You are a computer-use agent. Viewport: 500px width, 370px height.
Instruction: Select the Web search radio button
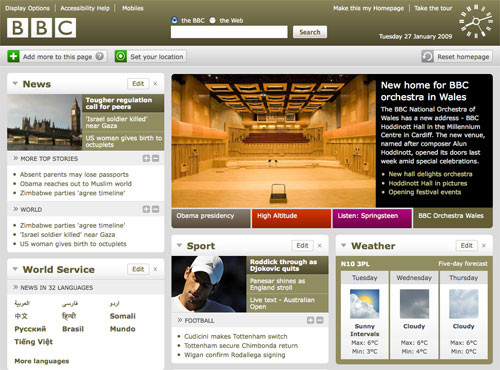[x=213, y=20]
